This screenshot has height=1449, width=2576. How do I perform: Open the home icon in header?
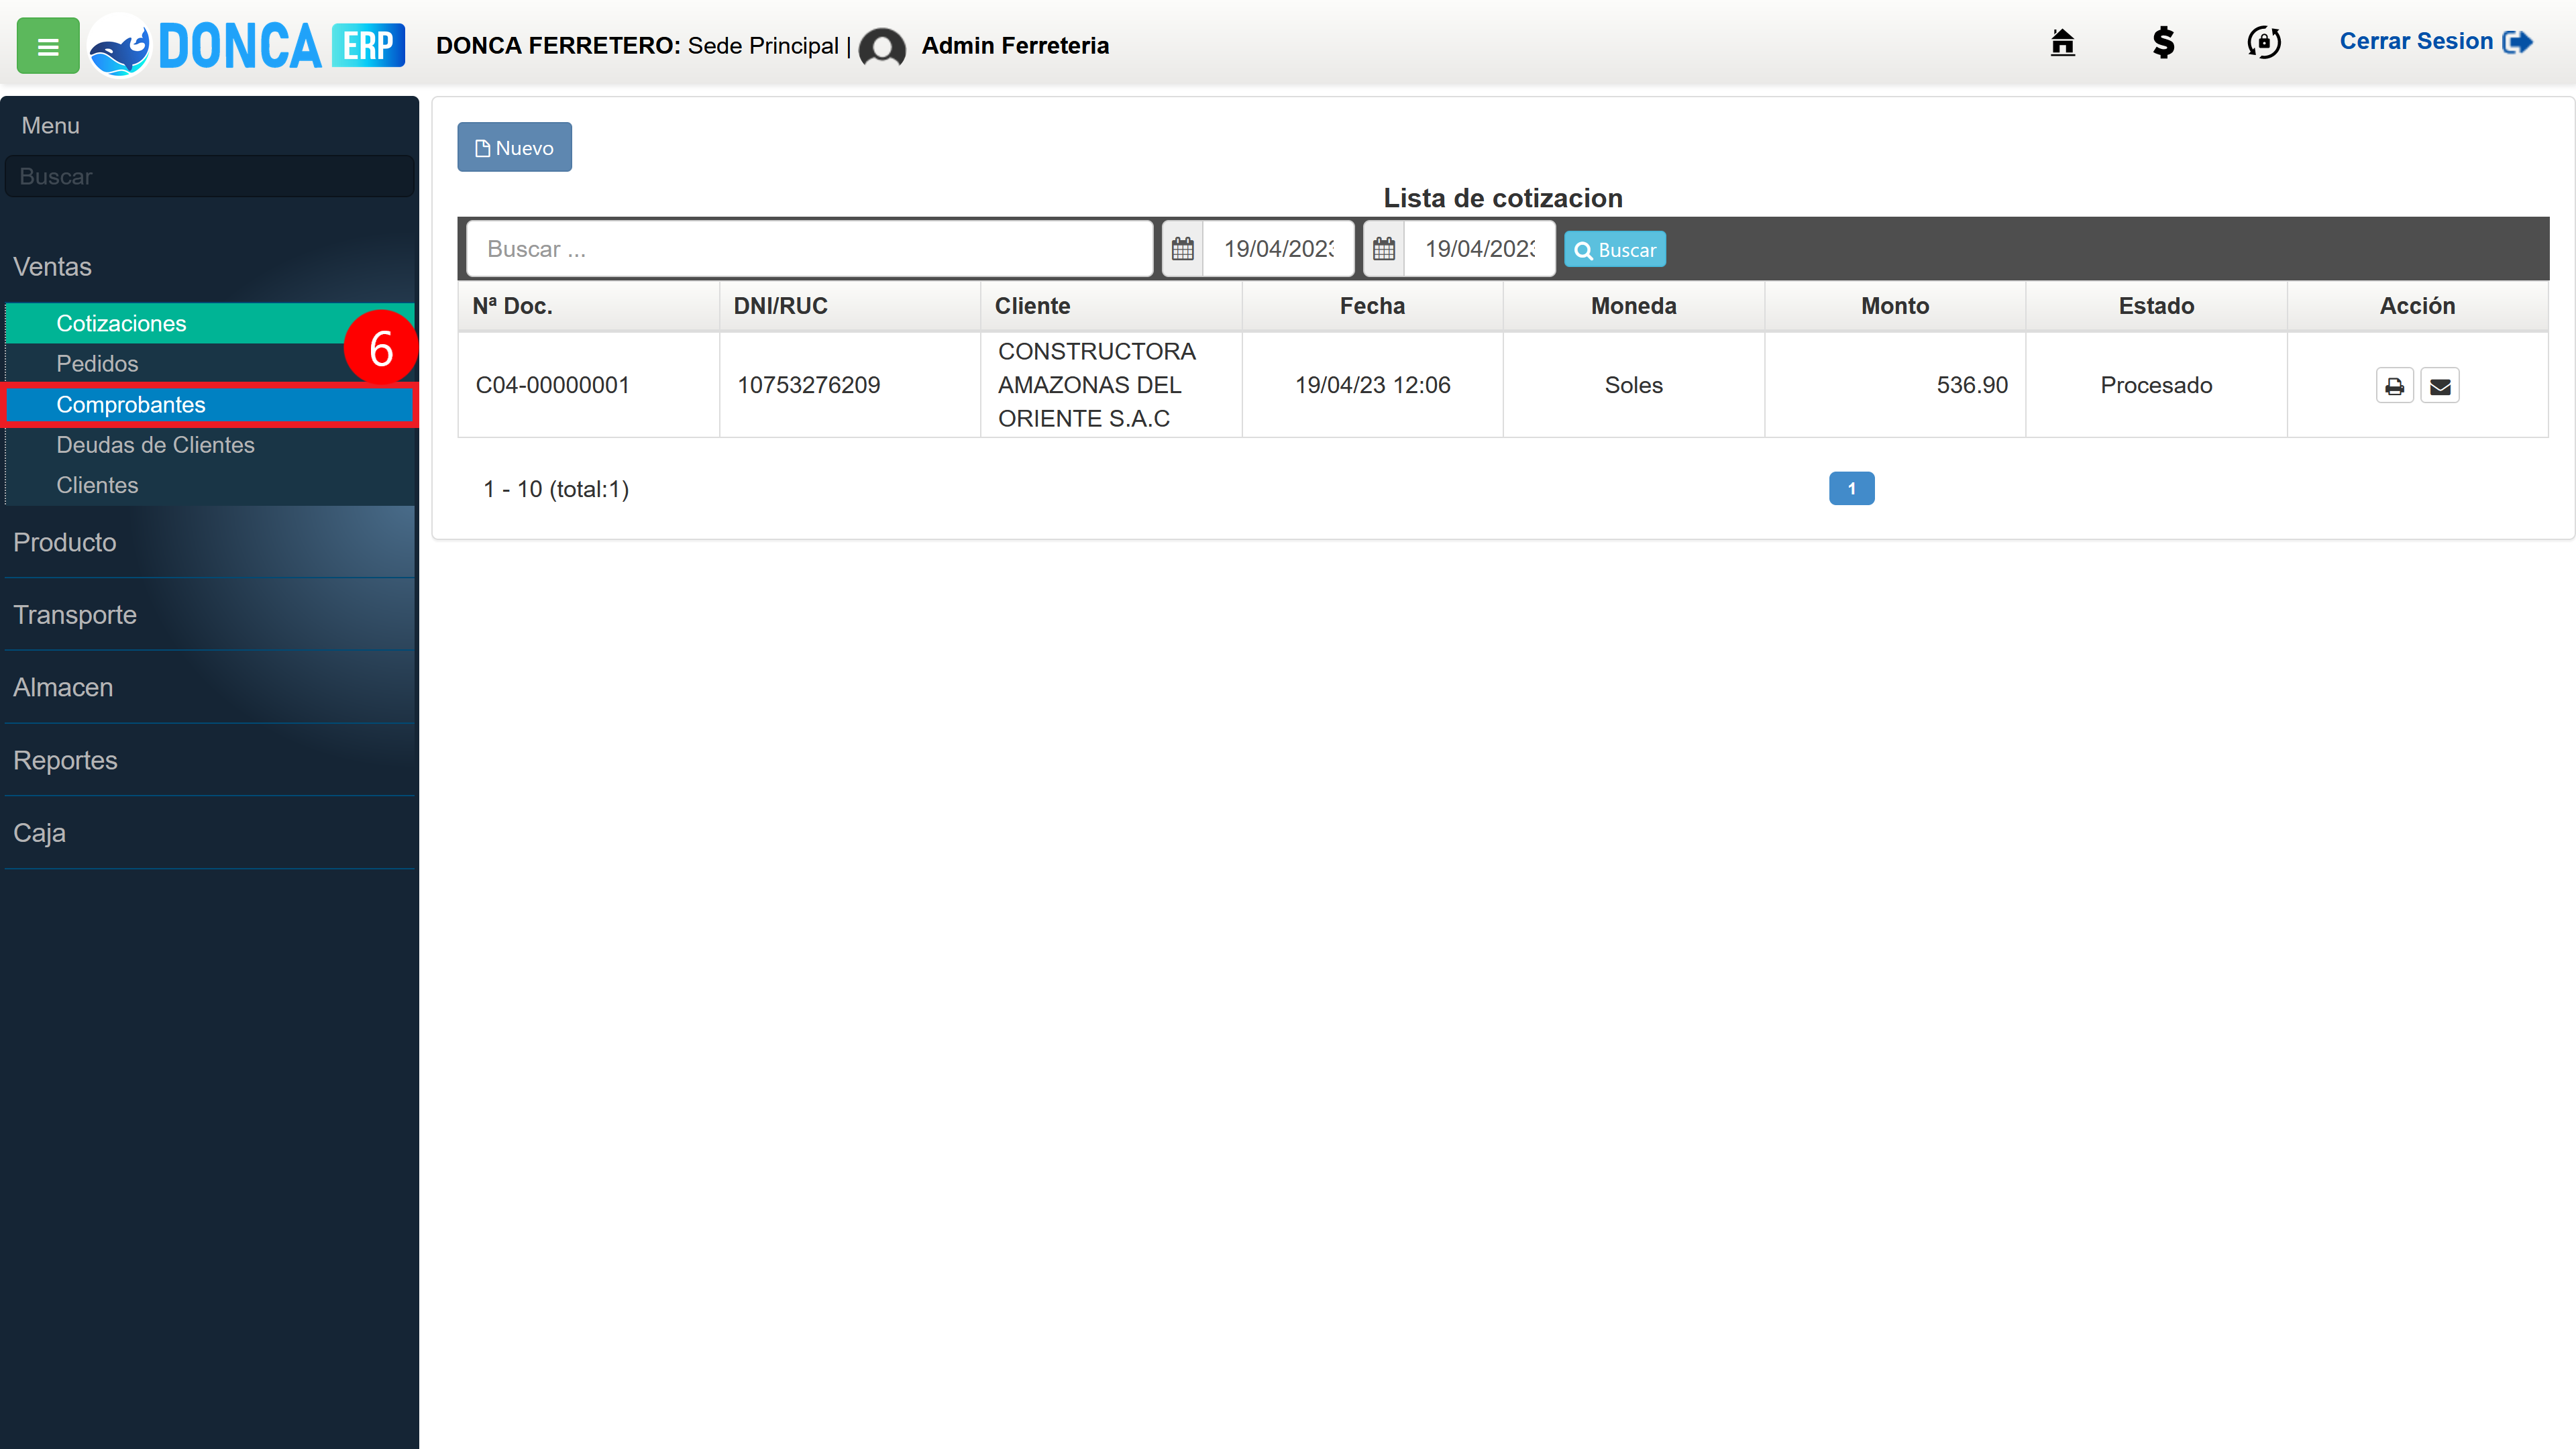(2062, 42)
